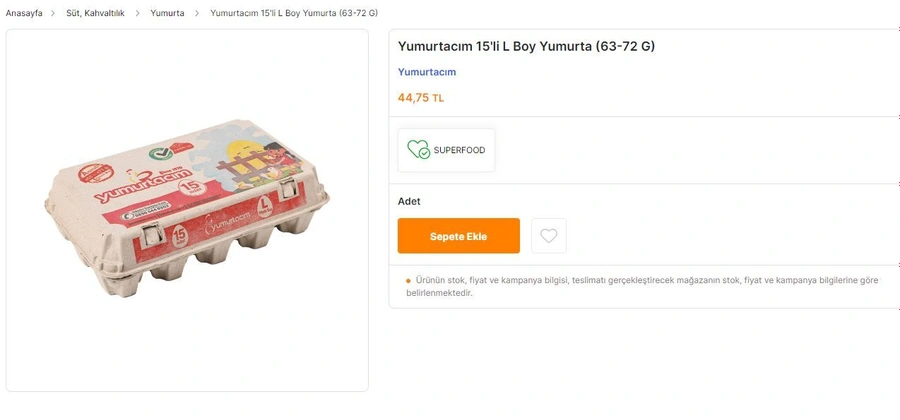The width and height of the screenshot is (900, 420).
Task: Click the Adet quantity label
Action: tap(409, 201)
